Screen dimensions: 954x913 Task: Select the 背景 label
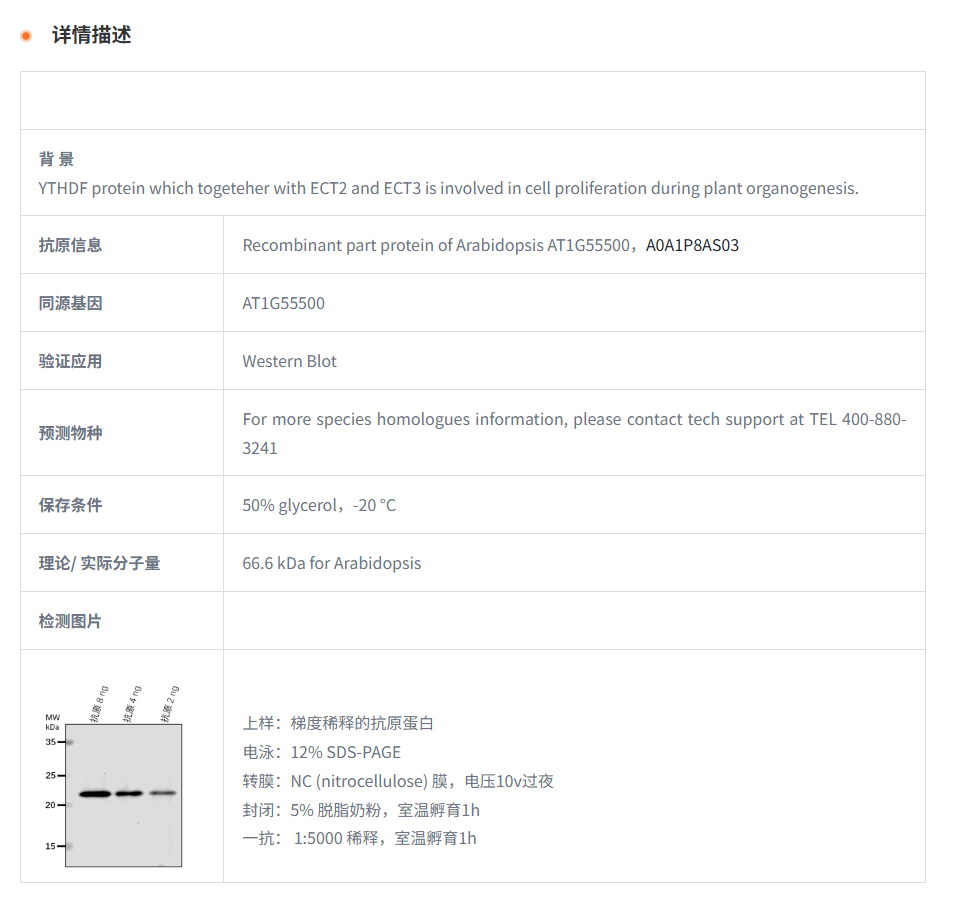tap(56, 159)
